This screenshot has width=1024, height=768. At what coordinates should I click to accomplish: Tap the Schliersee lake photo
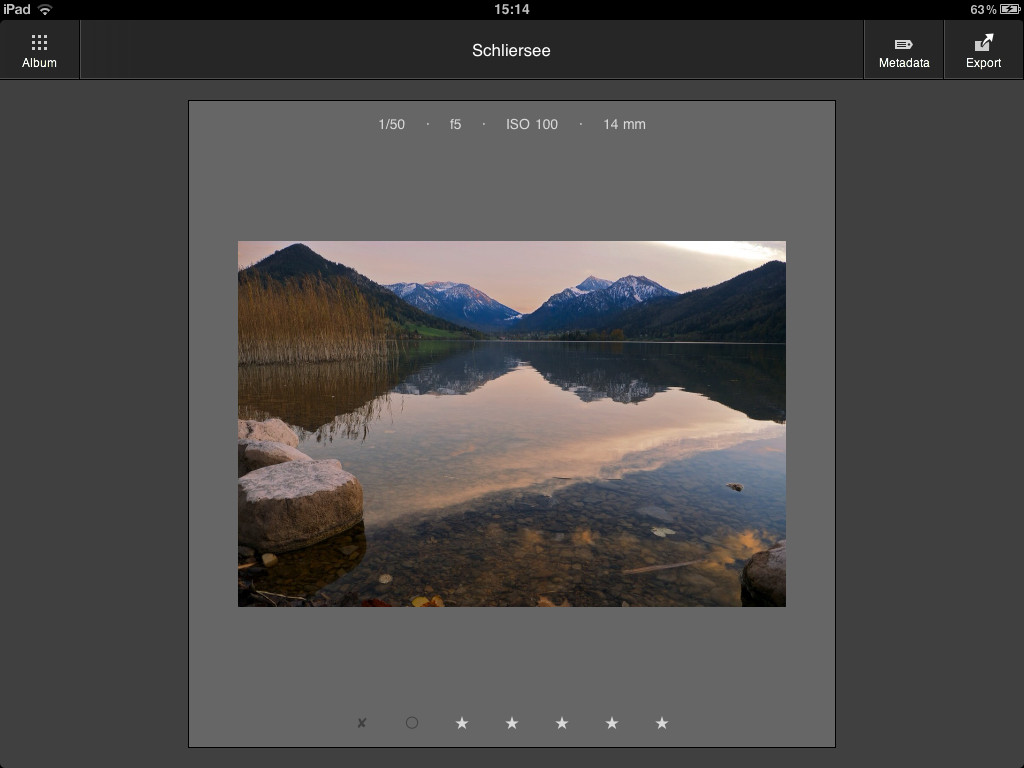click(x=512, y=424)
